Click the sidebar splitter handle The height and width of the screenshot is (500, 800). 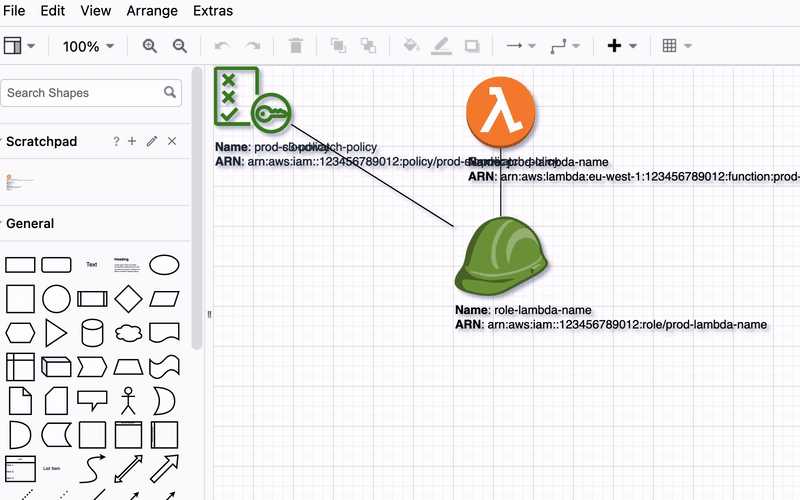[x=209, y=314]
